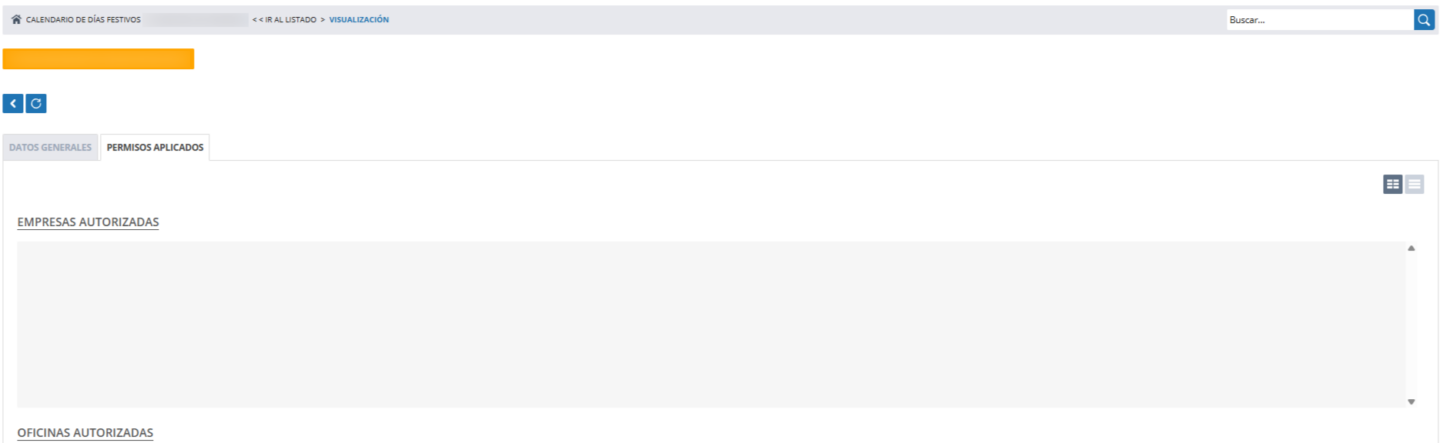1440x443 pixels.
Task: Click the down arrow of panel scrollbar
Action: (1411, 401)
